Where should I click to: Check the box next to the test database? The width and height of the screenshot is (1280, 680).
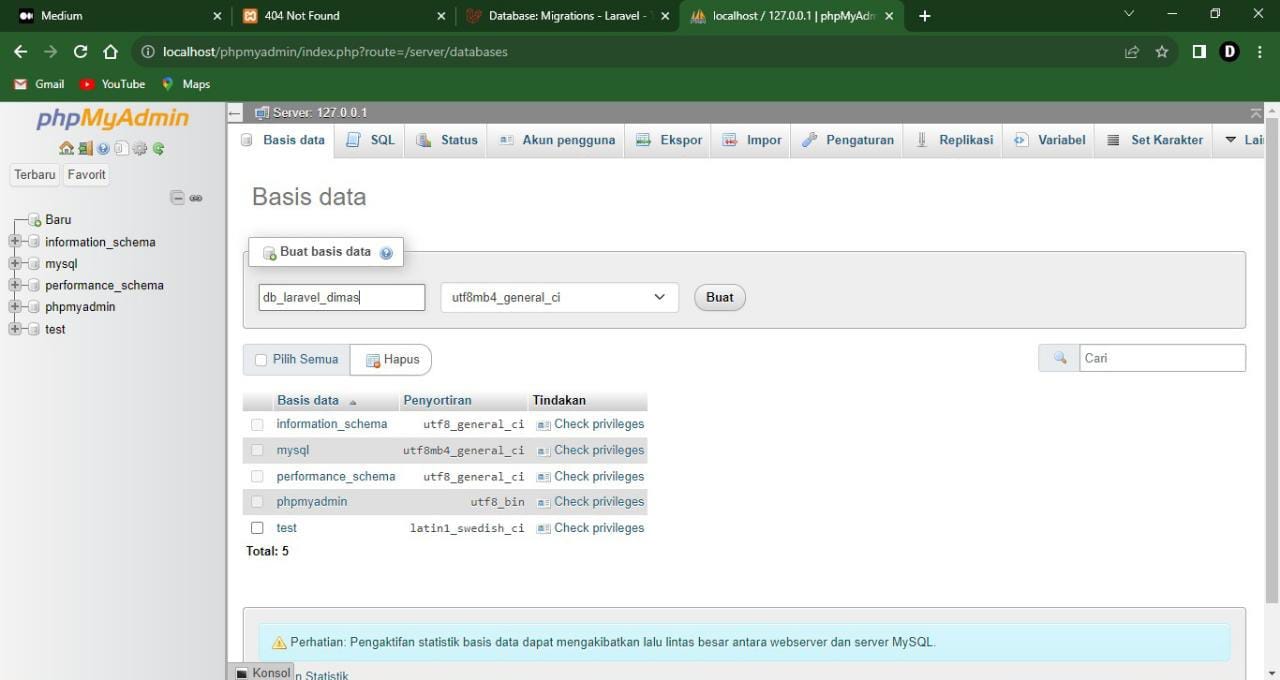[x=257, y=527]
